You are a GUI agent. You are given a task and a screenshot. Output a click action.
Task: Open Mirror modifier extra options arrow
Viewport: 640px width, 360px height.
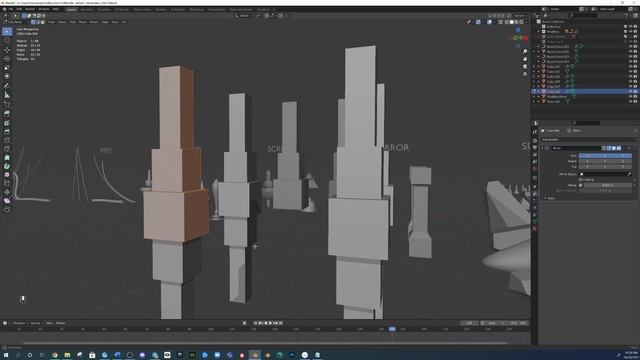624,148
